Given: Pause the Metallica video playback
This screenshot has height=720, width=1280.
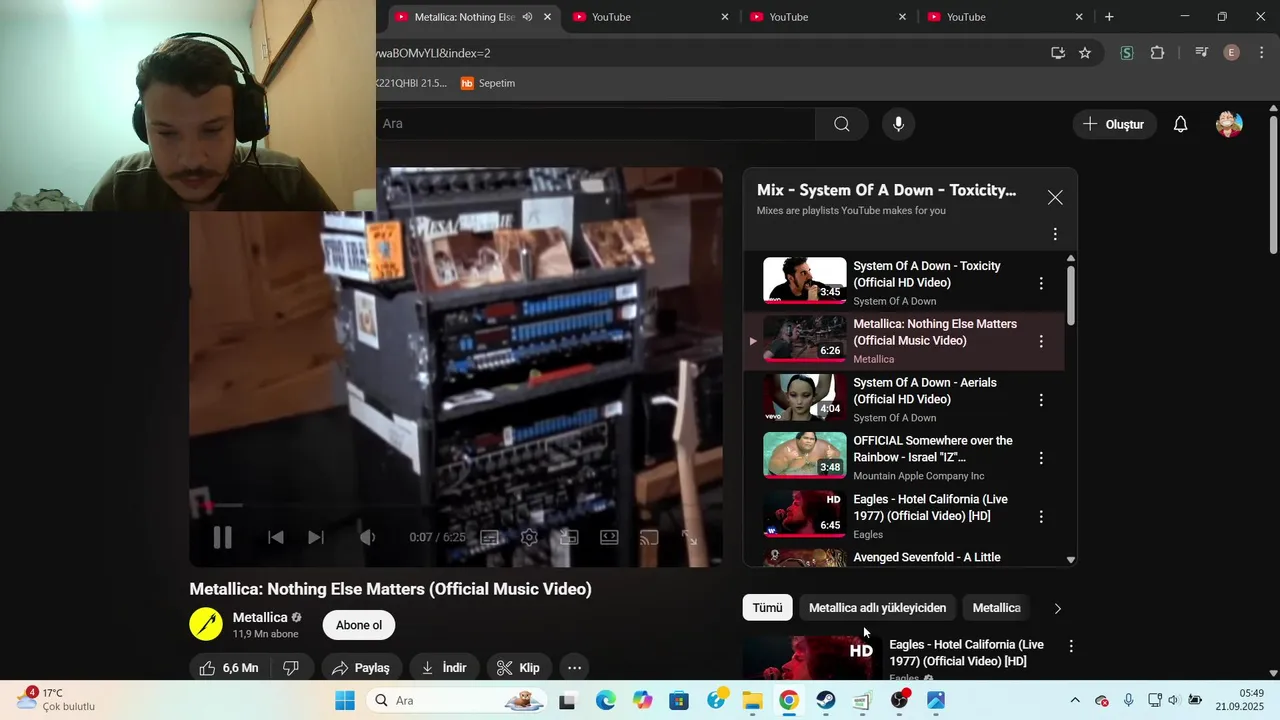Looking at the screenshot, I should (222, 537).
